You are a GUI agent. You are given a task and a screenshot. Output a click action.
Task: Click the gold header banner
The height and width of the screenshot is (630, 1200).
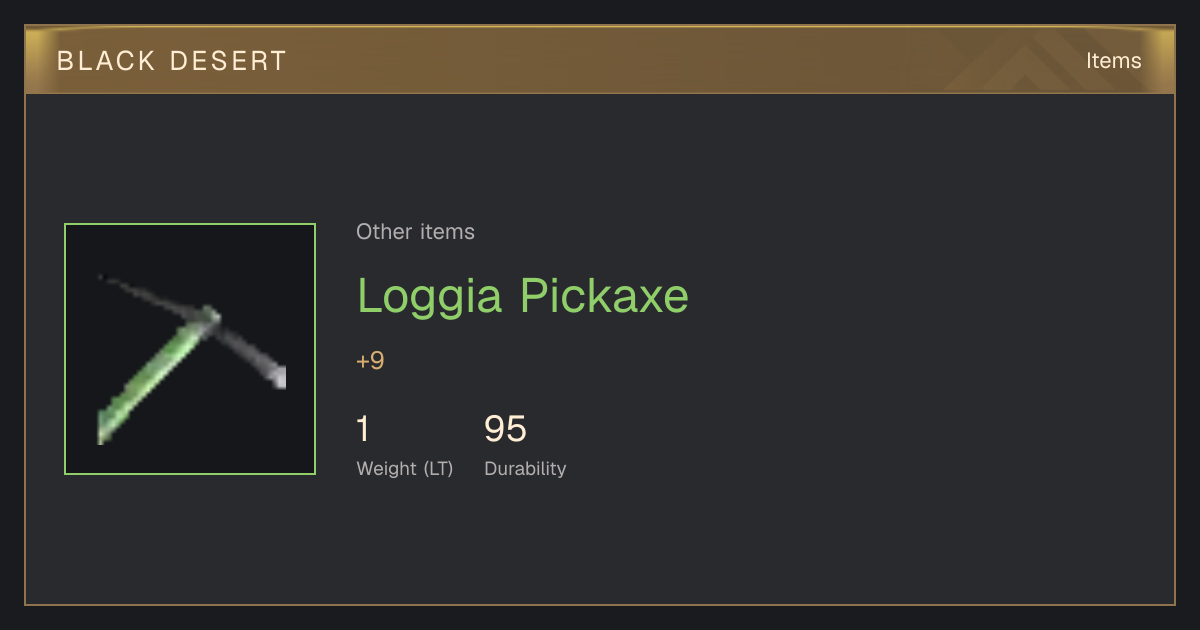tap(600, 60)
